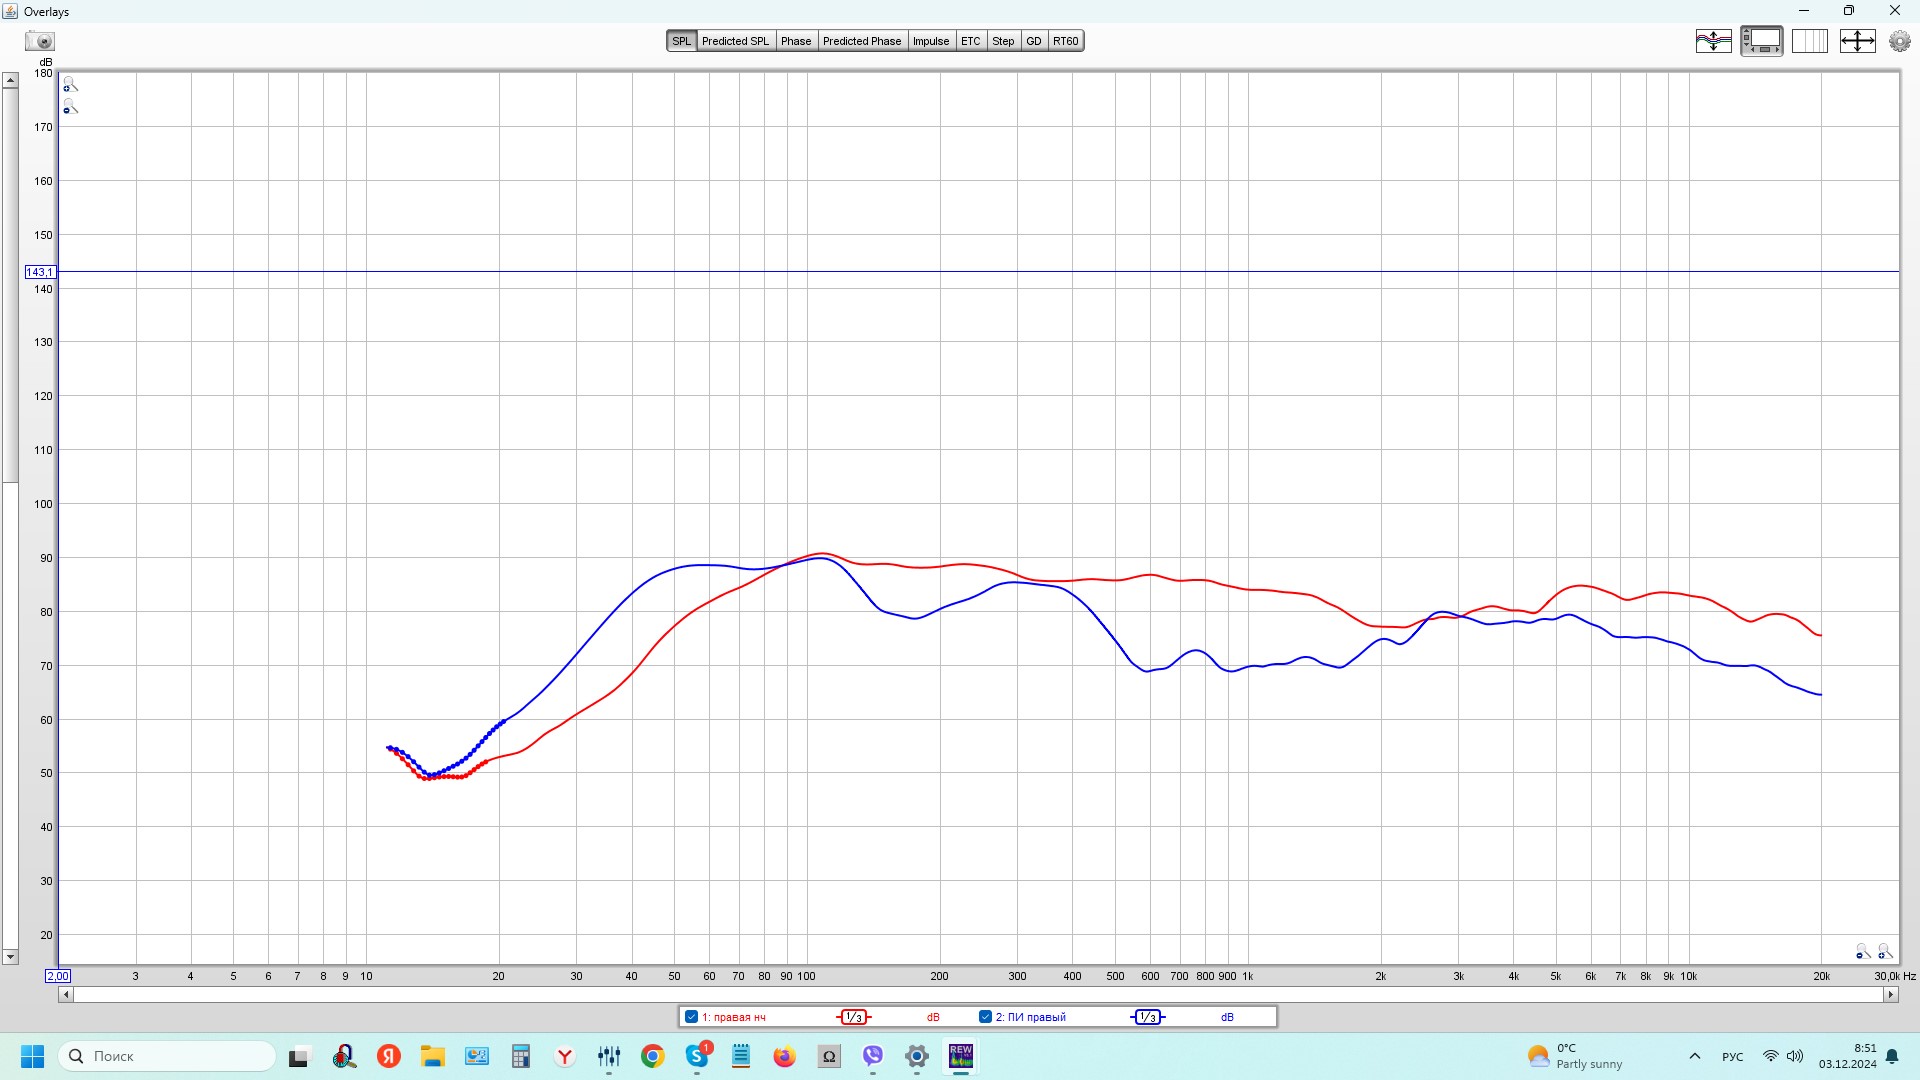This screenshot has height=1080, width=1920.
Task: Open the mixer sliders app on taskbar
Action: pyautogui.click(x=609, y=1056)
